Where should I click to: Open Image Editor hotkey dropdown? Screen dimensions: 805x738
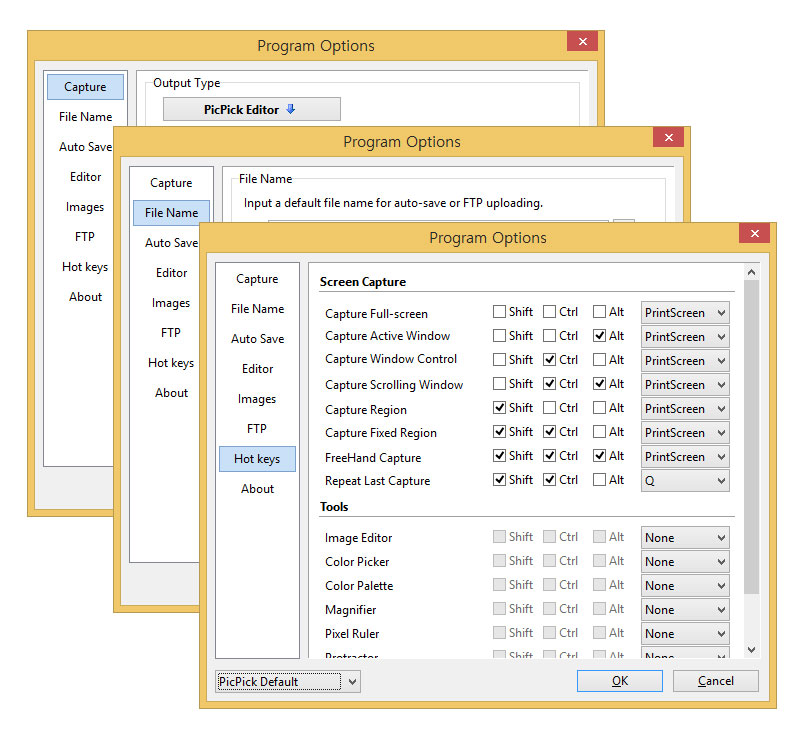point(685,538)
